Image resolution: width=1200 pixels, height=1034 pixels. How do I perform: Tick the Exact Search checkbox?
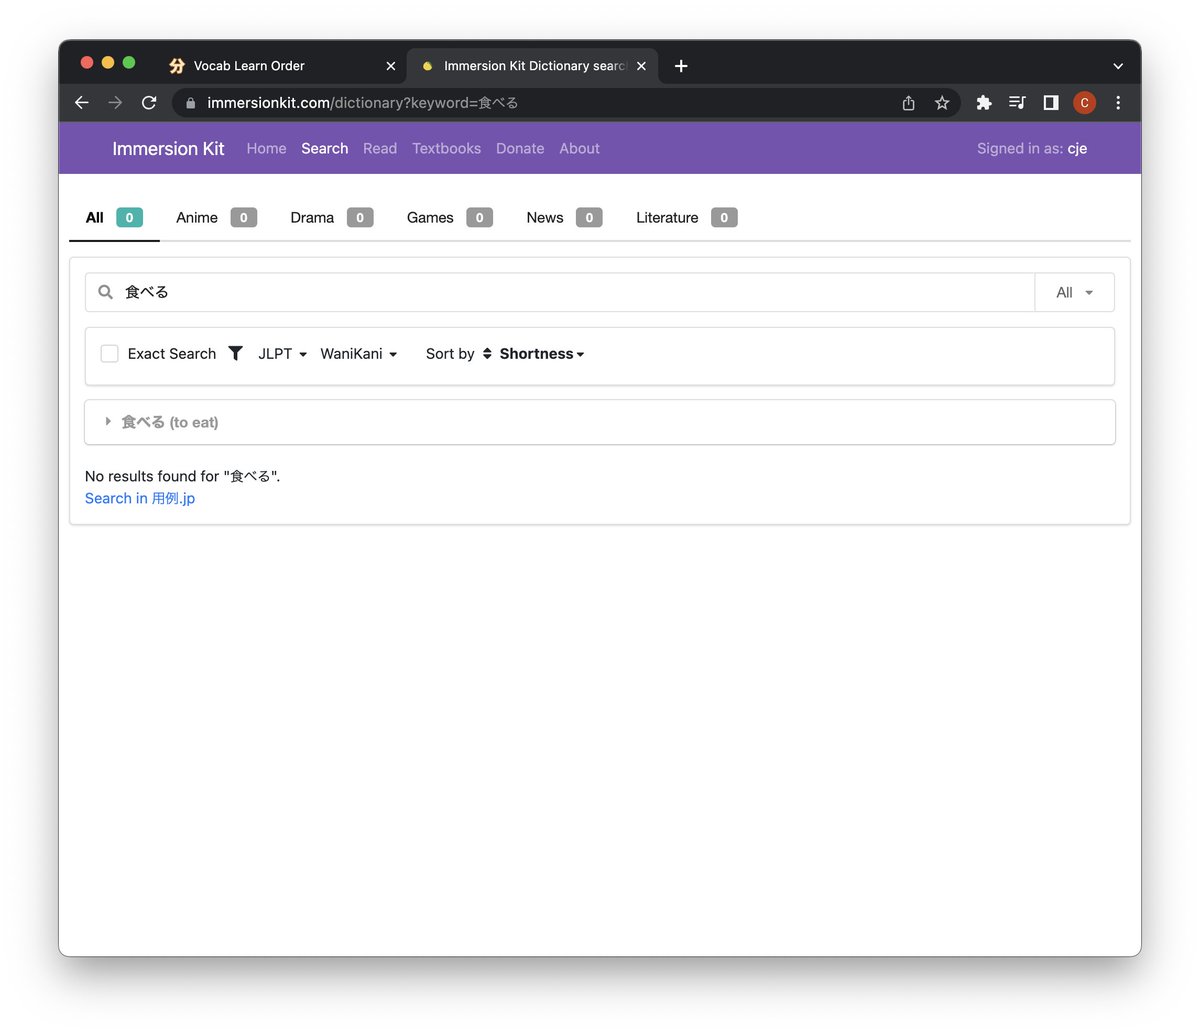[110, 354]
